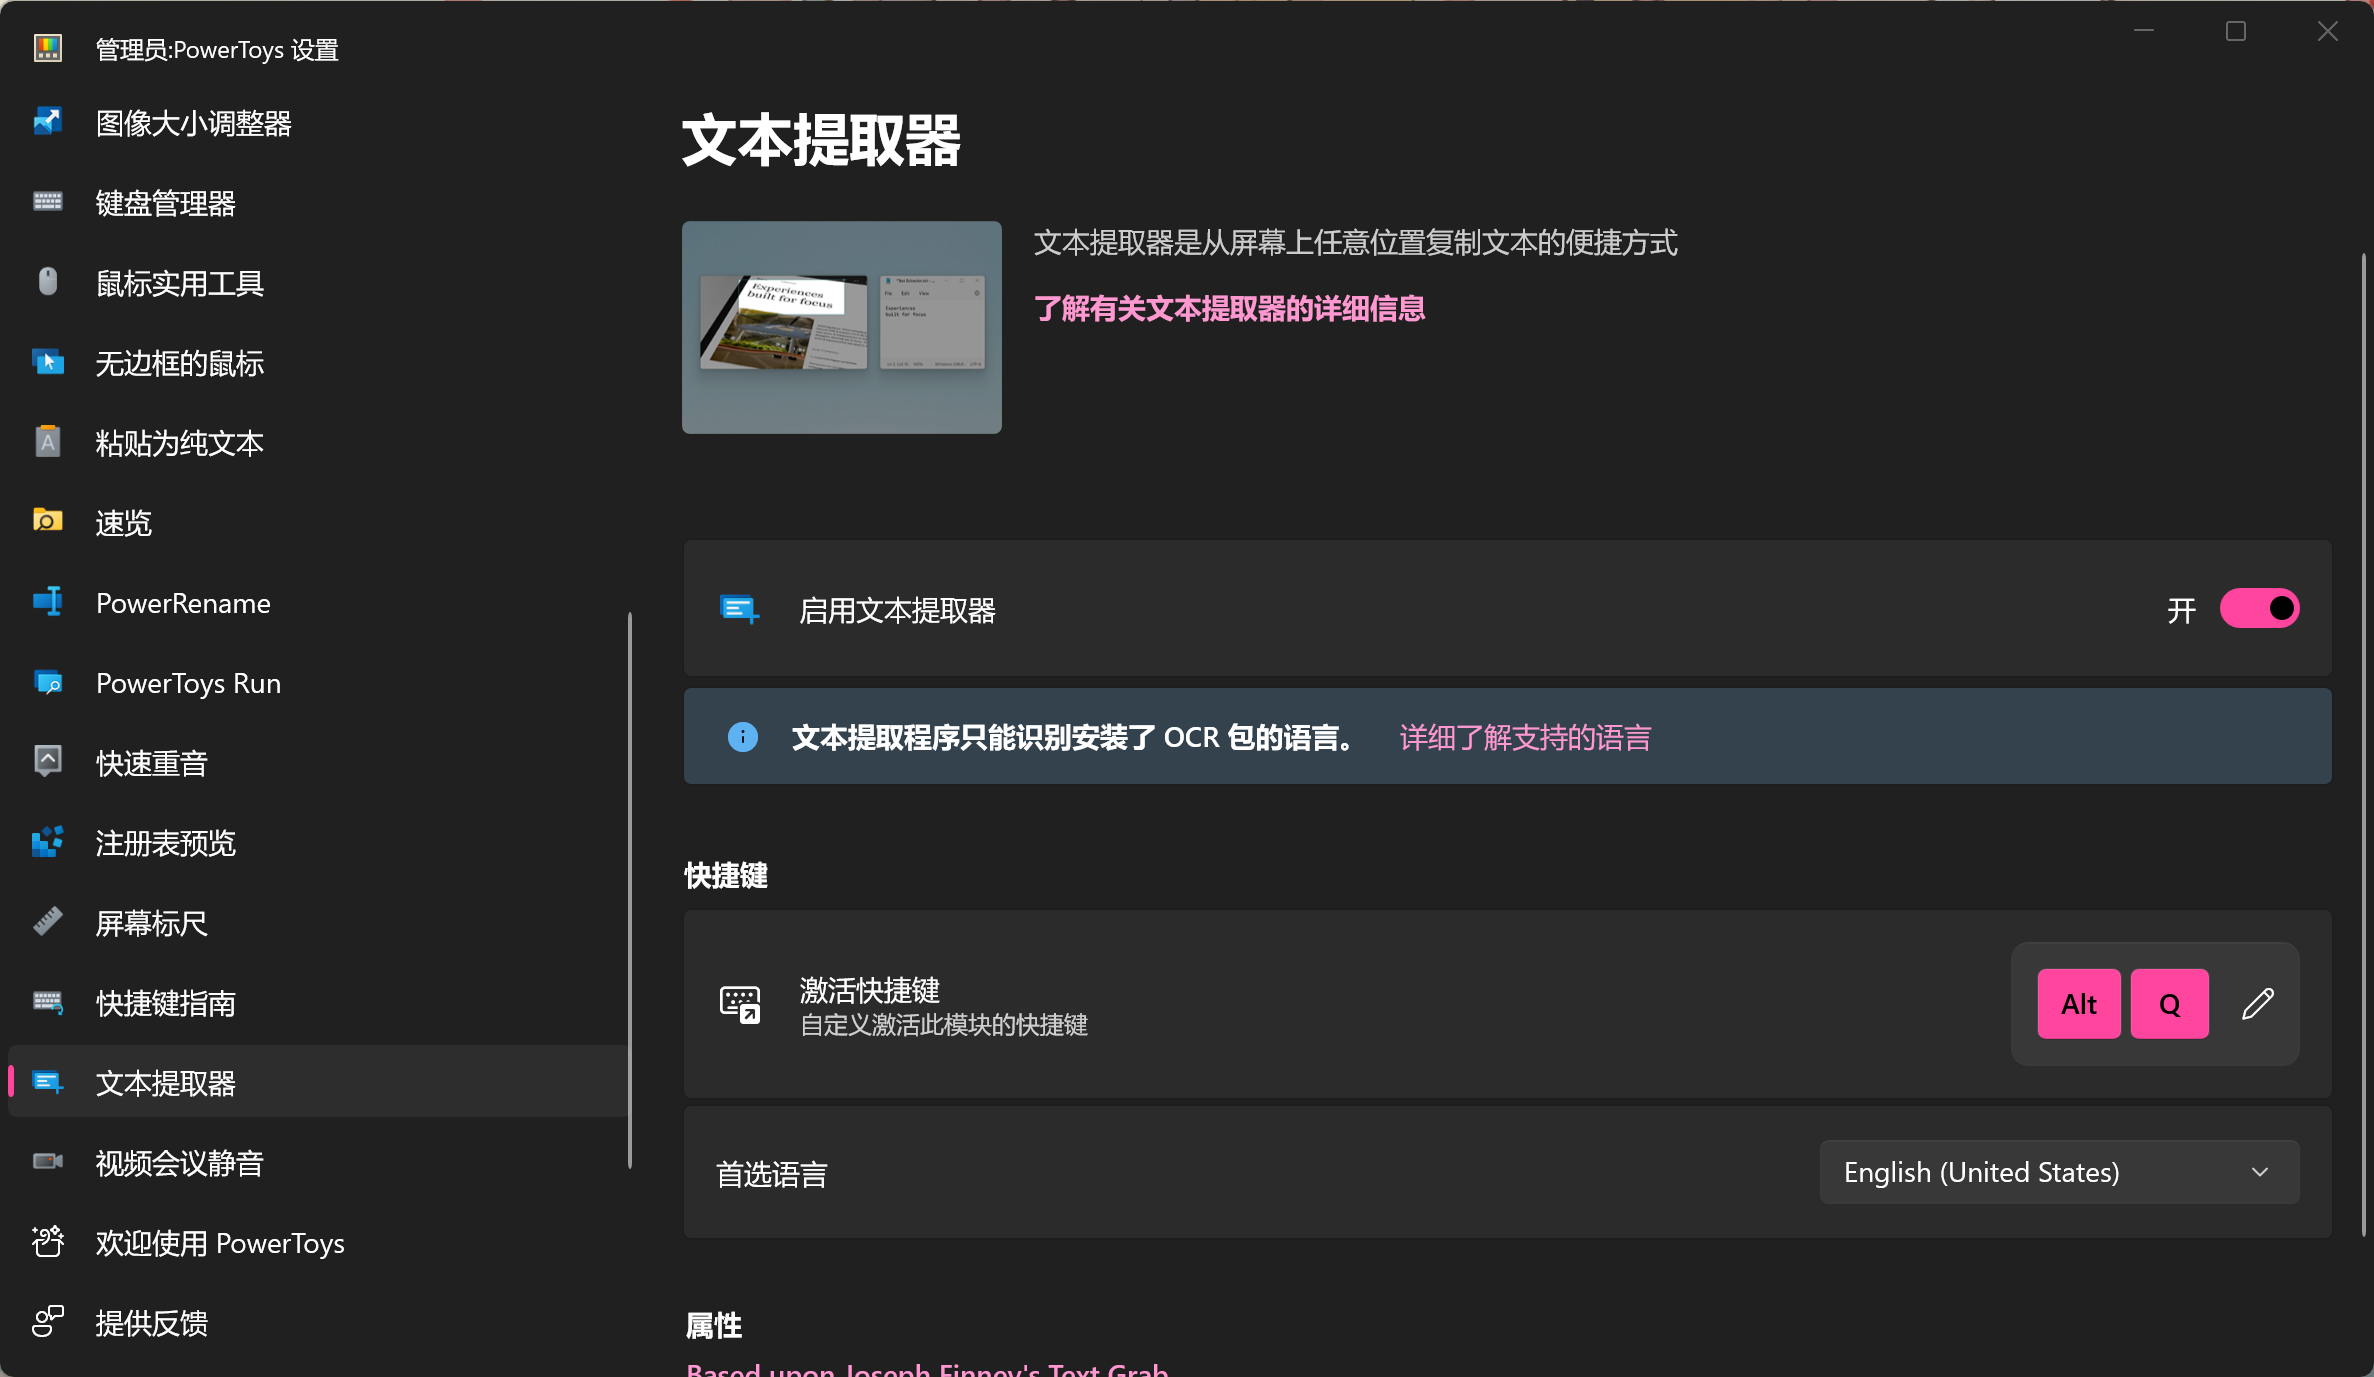Open 欢迎使用 PowerToys page
This screenshot has width=2374, height=1377.
(318, 1242)
